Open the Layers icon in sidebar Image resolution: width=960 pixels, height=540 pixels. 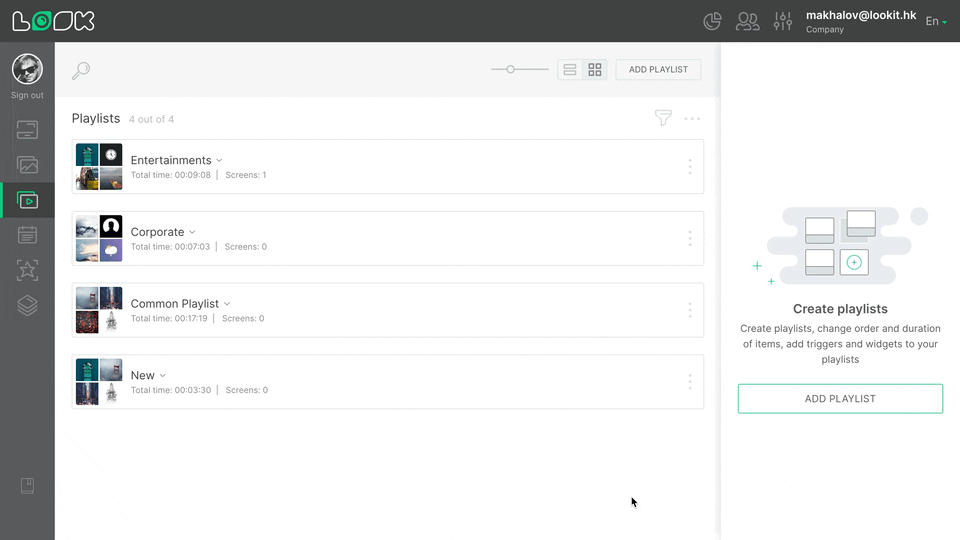(27, 306)
